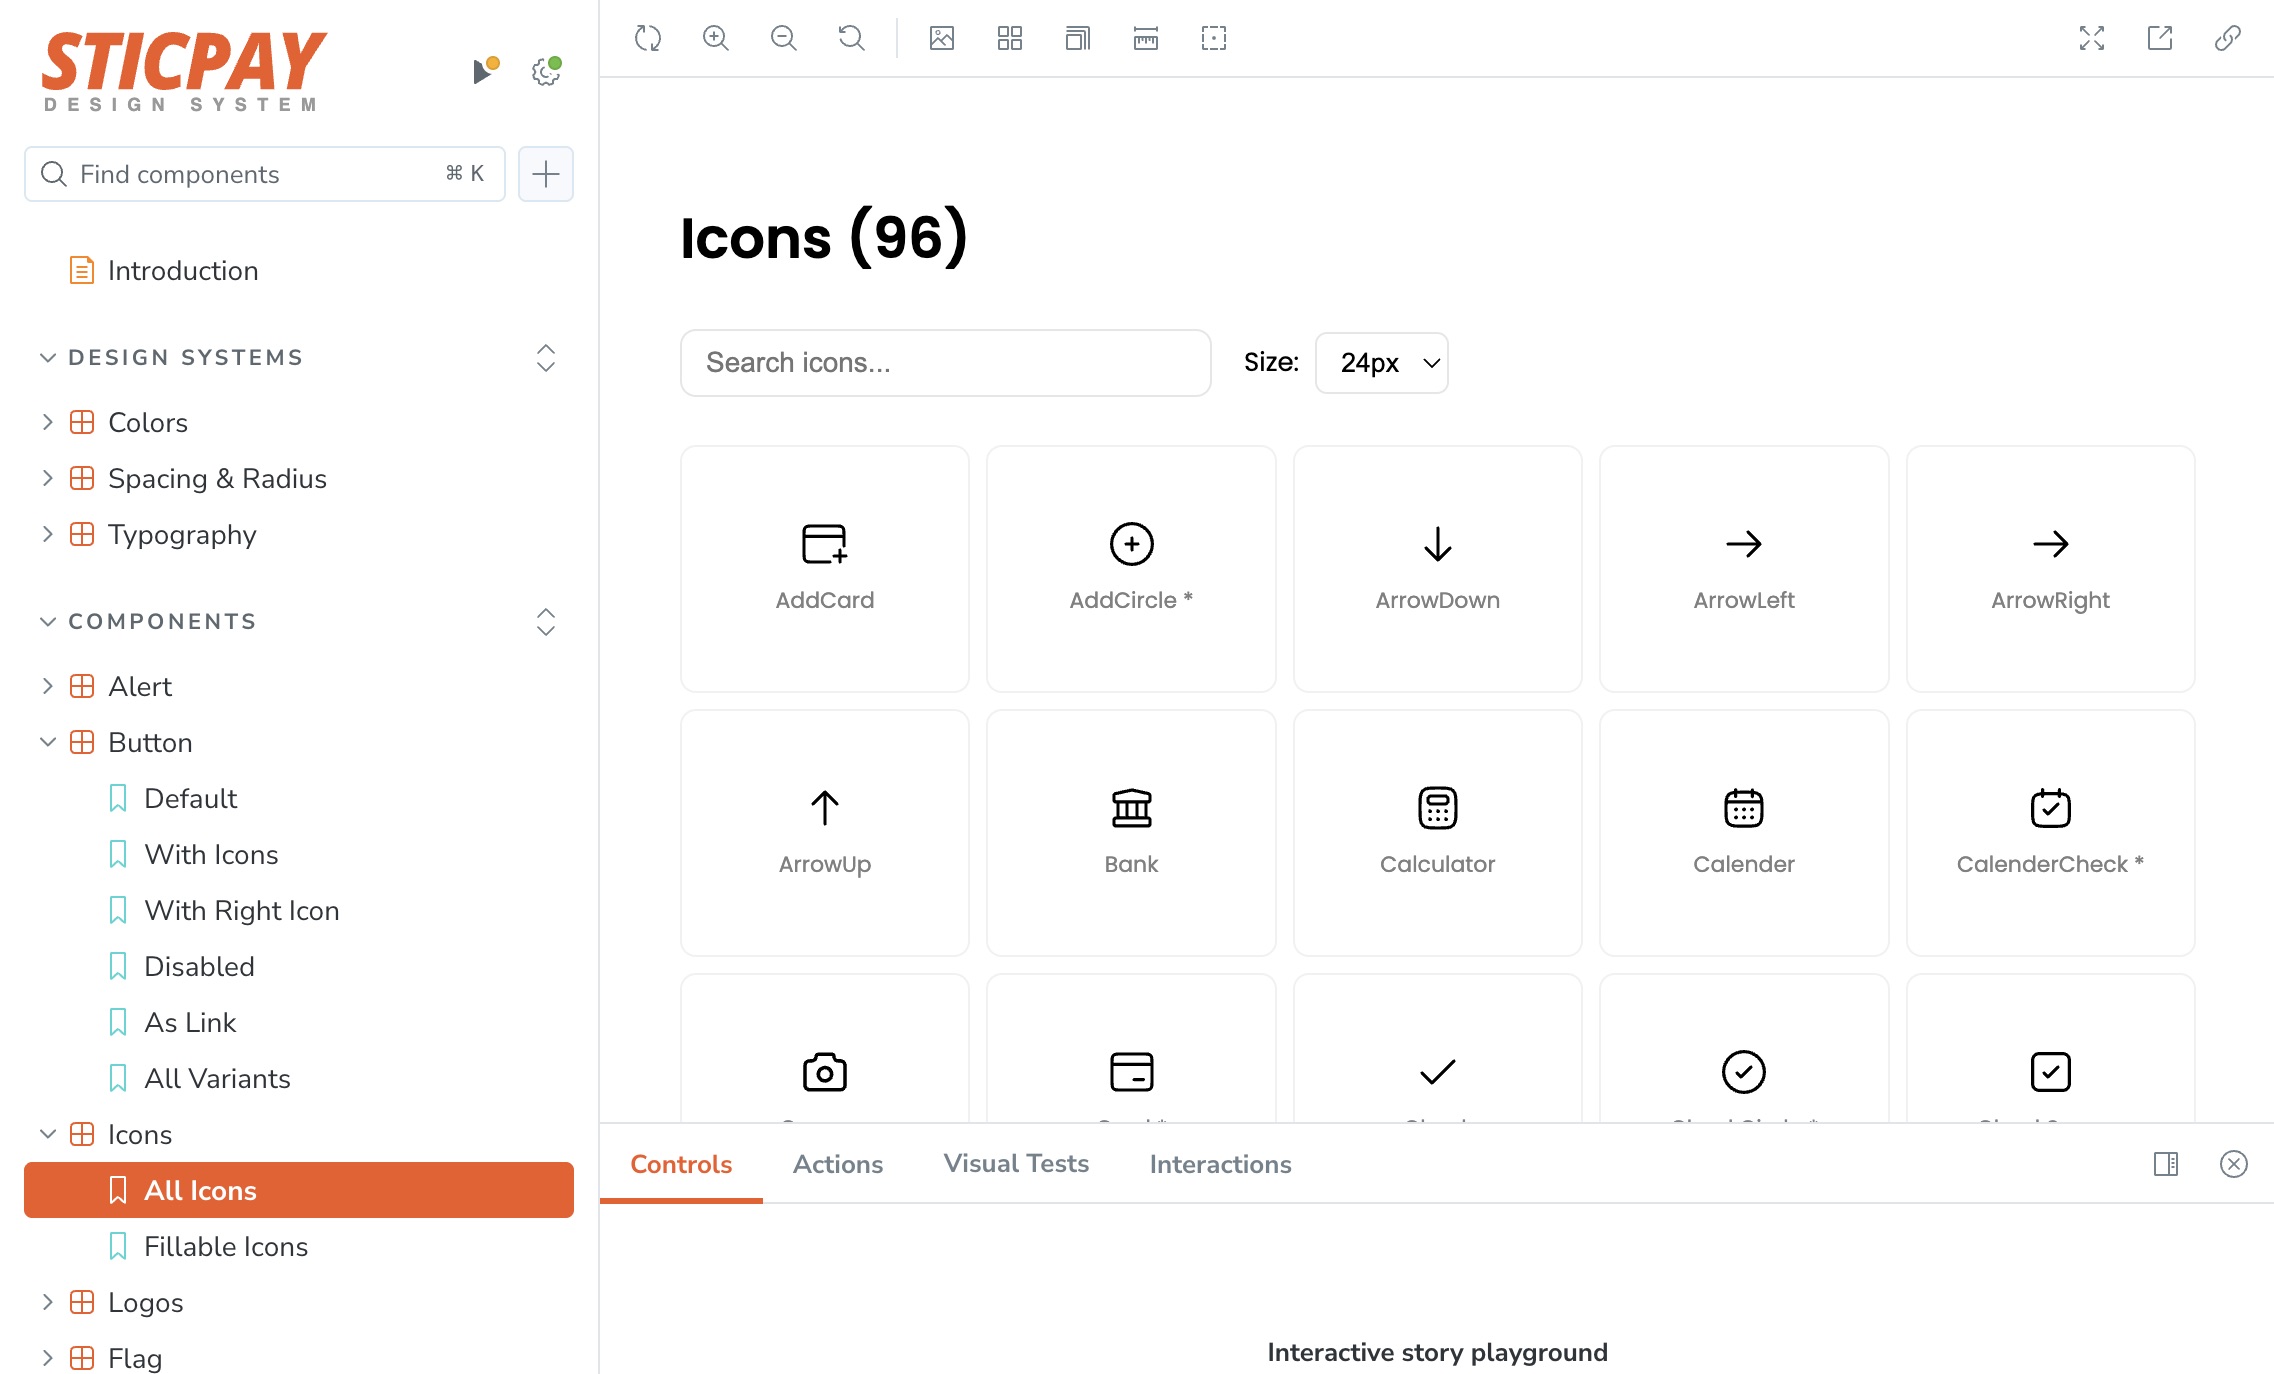
Task: Switch to the Visual Tests tab
Action: pos(1015,1164)
